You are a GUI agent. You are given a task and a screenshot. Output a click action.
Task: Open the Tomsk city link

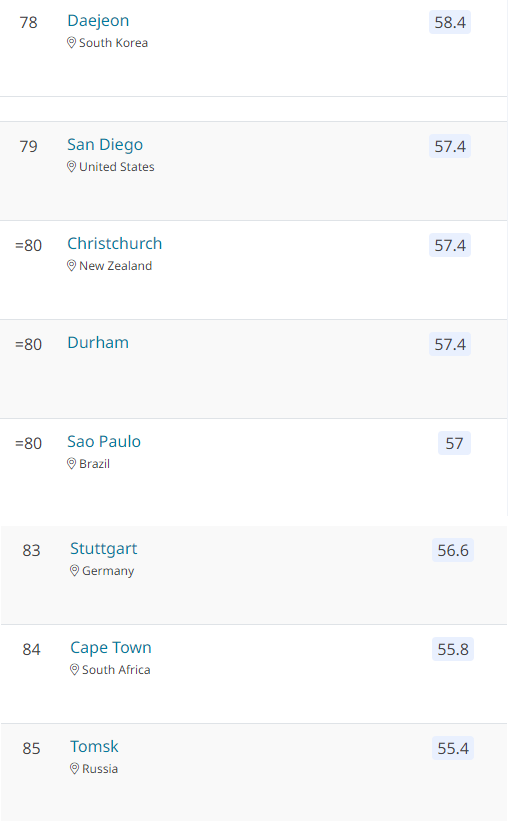[94, 746]
